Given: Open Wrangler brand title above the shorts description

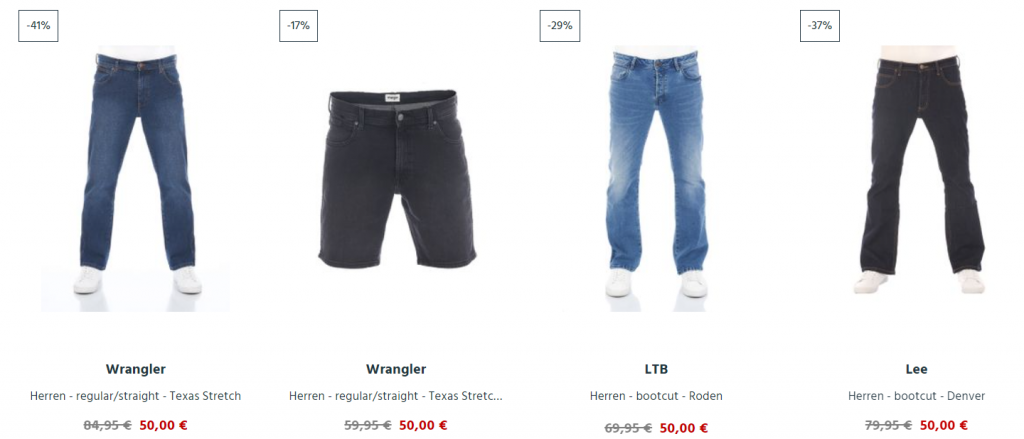Looking at the screenshot, I should [396, 369].
